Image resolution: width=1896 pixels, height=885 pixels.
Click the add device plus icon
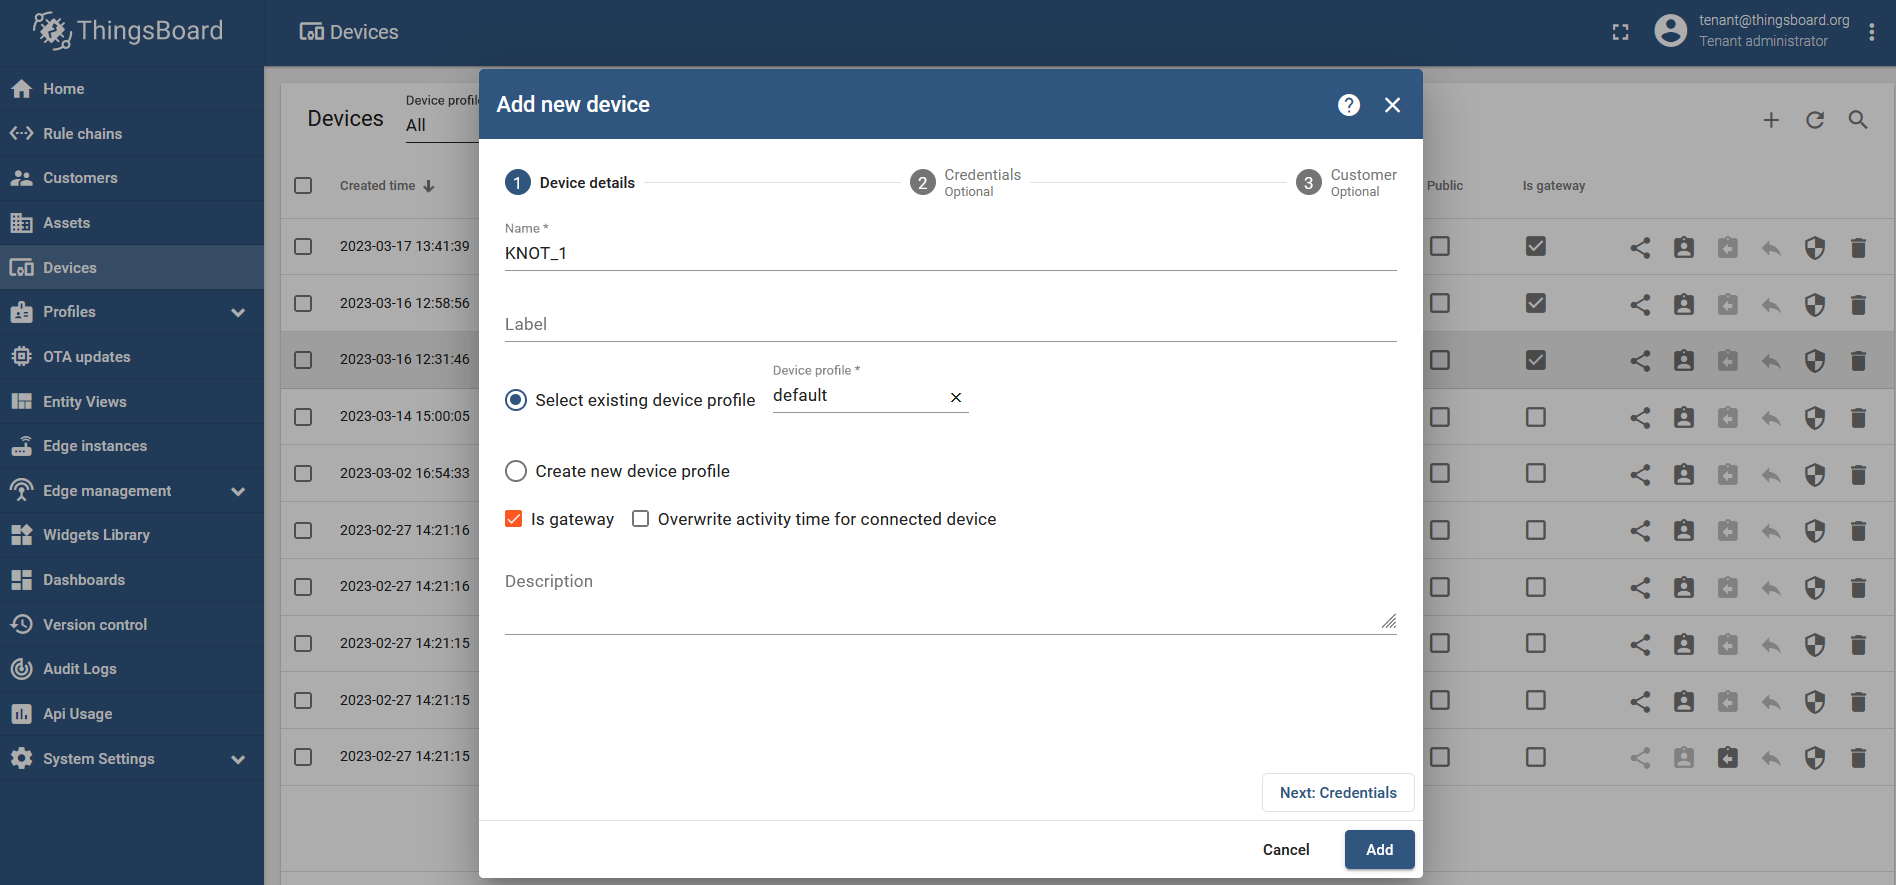point(1771,120)
